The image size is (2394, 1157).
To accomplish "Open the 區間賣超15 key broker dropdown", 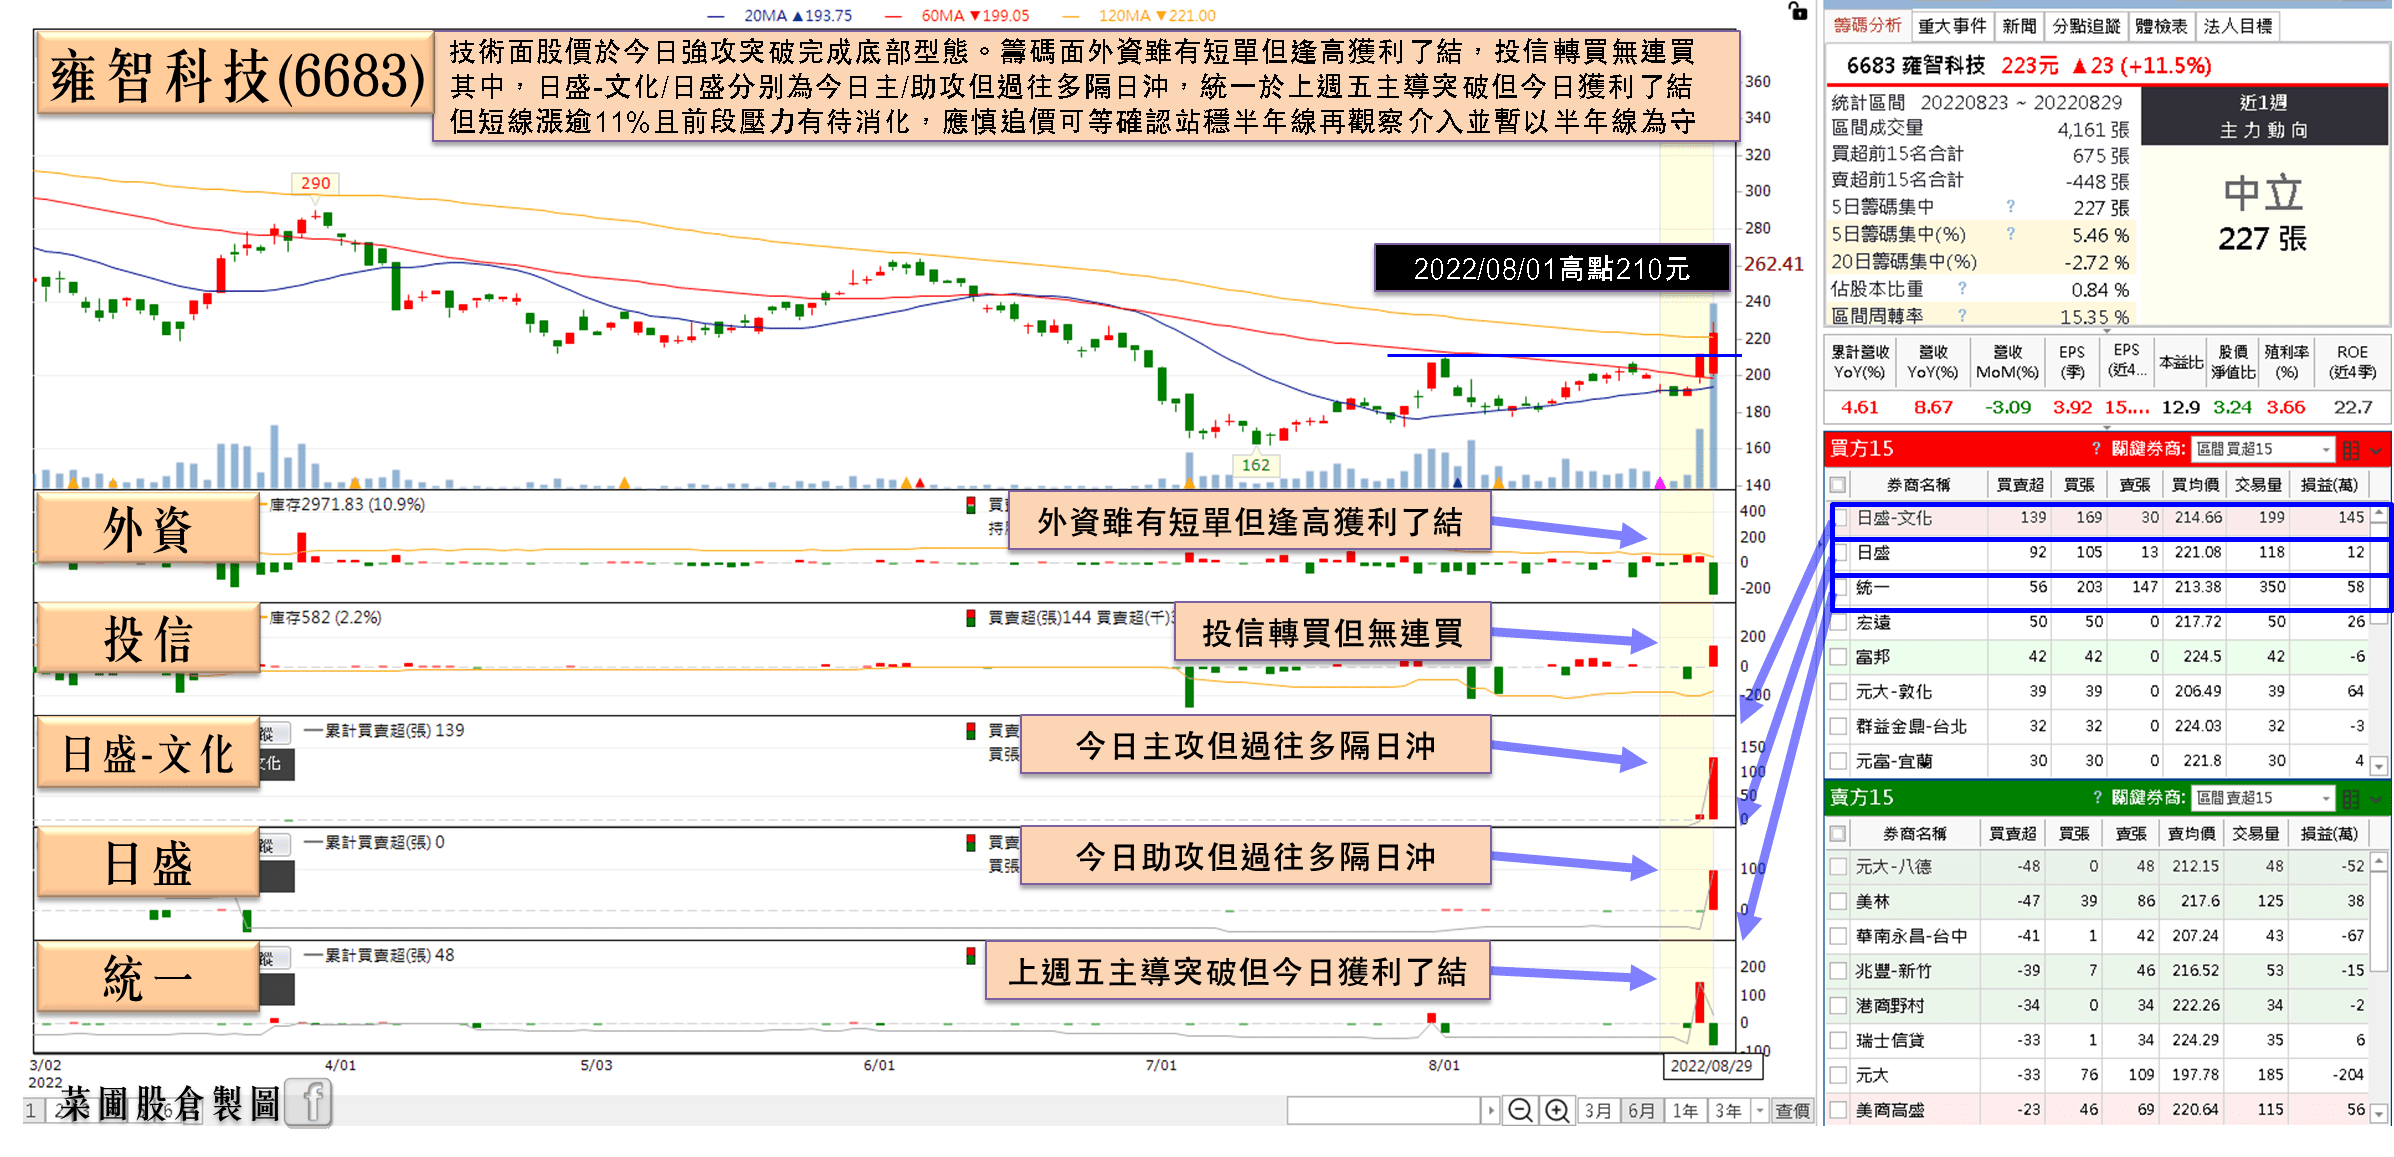I will coord(2262,799).
